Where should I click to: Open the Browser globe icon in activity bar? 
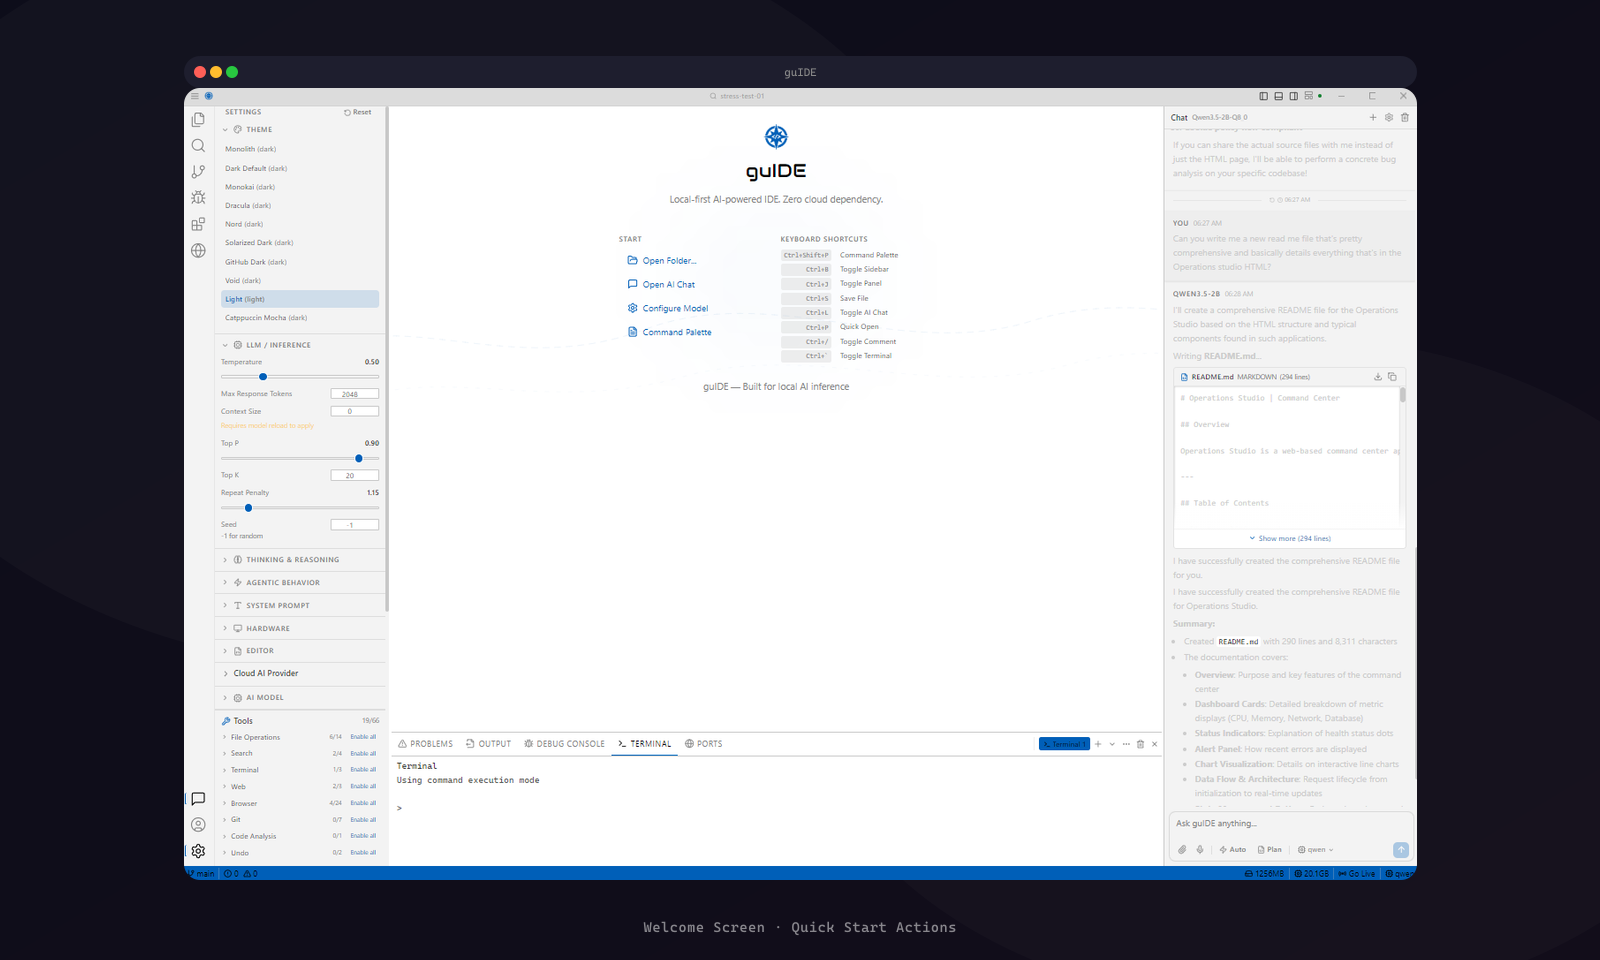(198, 250)
